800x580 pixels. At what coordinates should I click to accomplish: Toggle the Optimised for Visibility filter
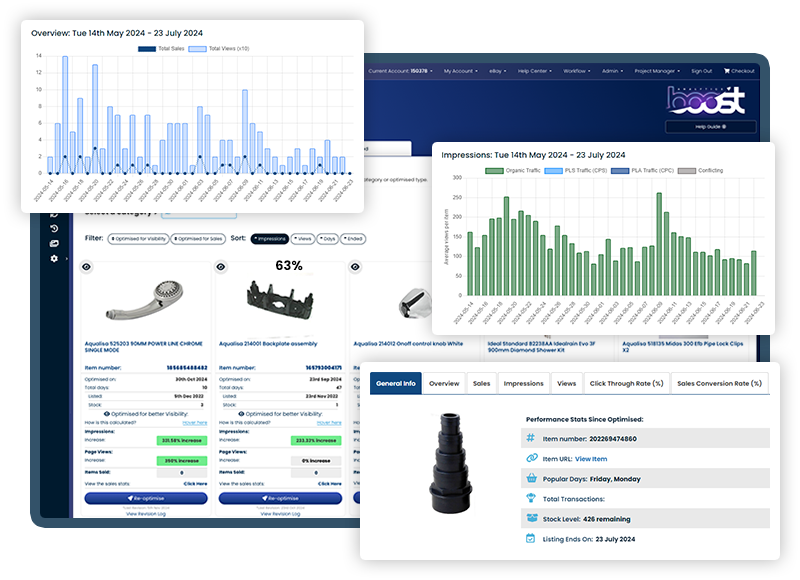point(138,239)
